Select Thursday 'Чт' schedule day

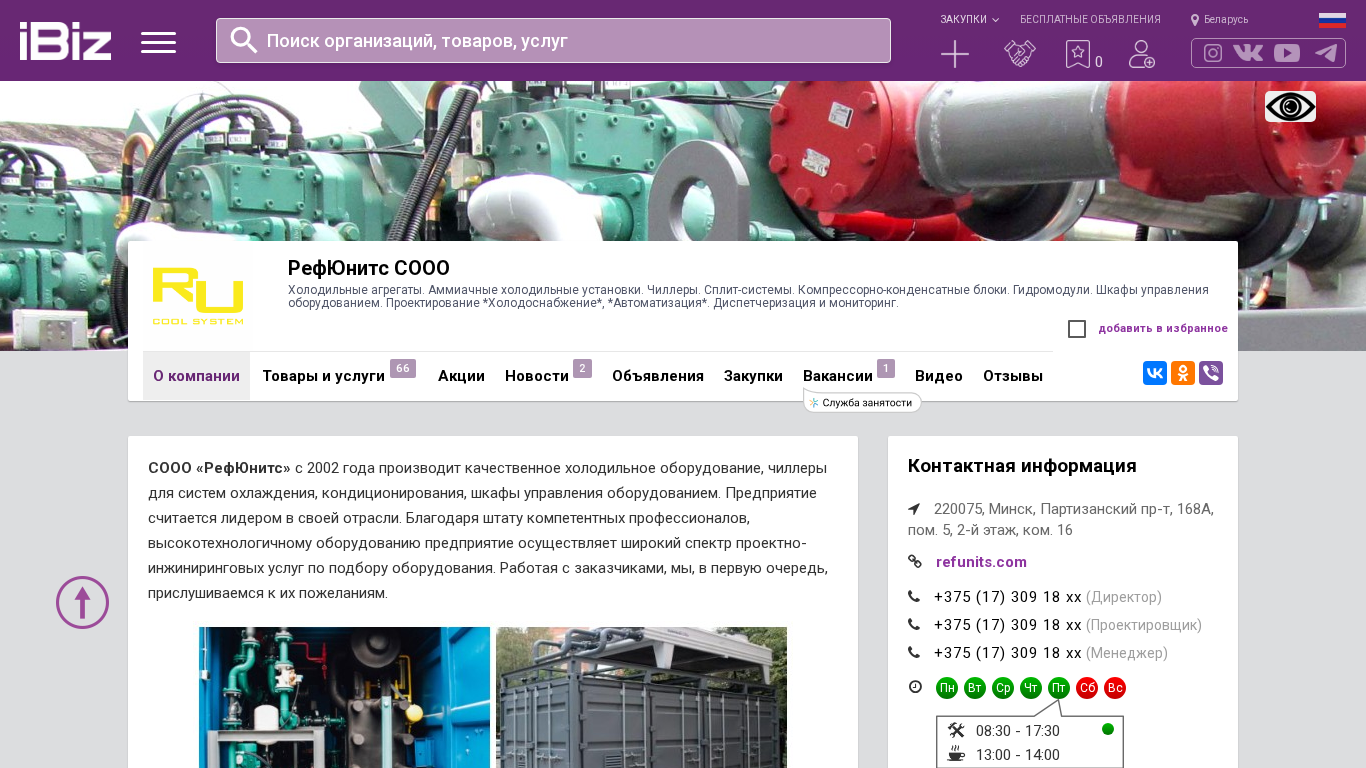tap(1031, 688)
